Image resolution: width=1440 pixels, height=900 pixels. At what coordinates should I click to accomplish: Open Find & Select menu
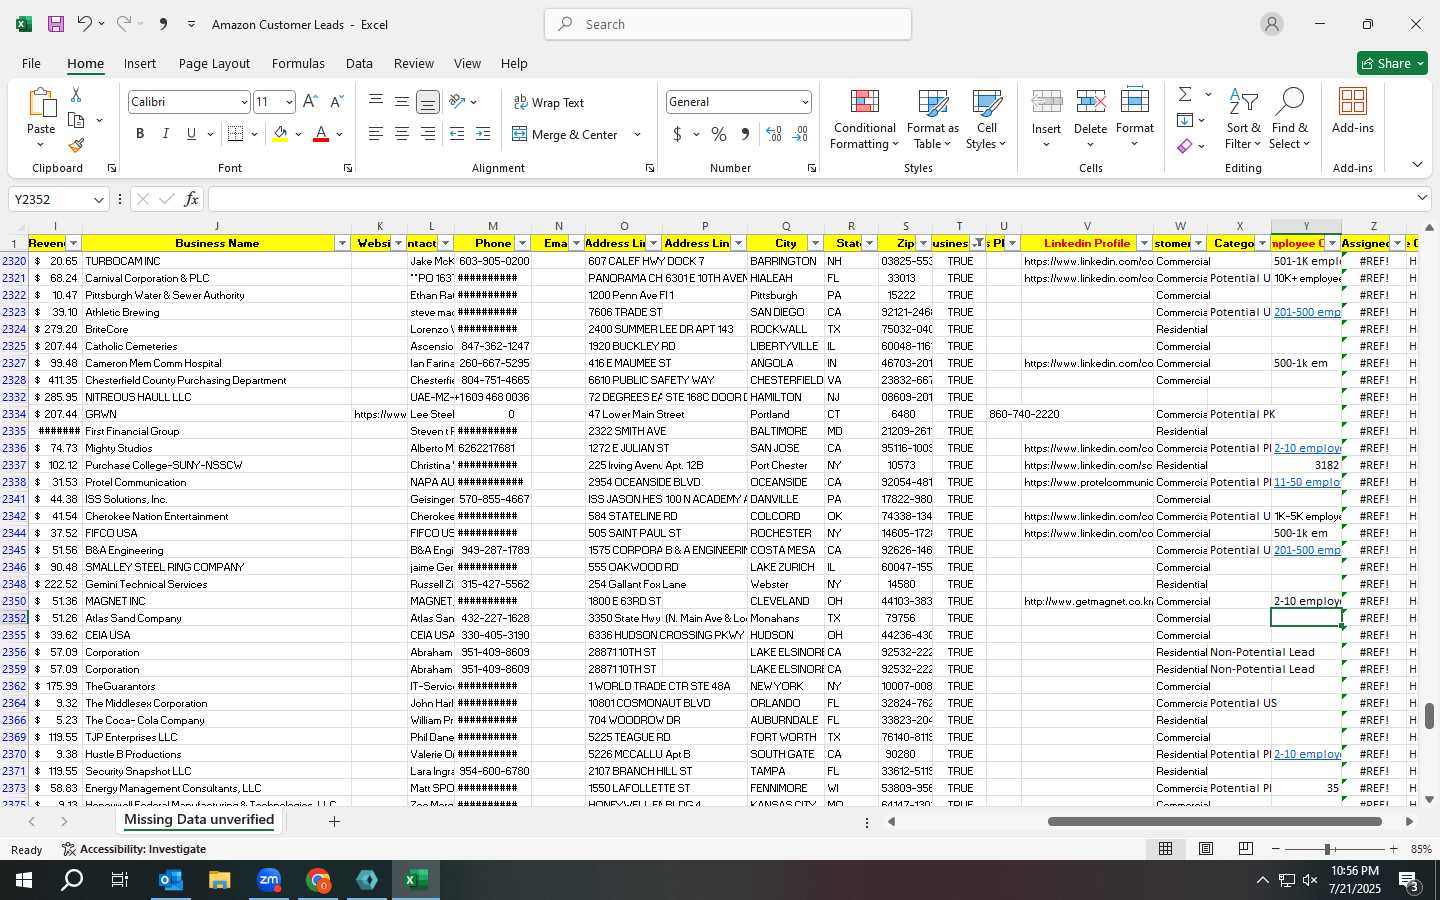tap(1290, 120)
